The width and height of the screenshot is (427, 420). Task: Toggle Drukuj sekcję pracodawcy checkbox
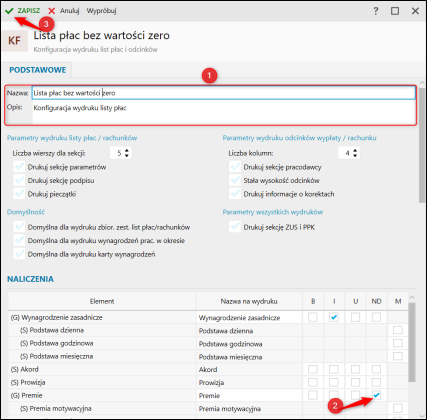pyautogui.click(x=235, y=167)
